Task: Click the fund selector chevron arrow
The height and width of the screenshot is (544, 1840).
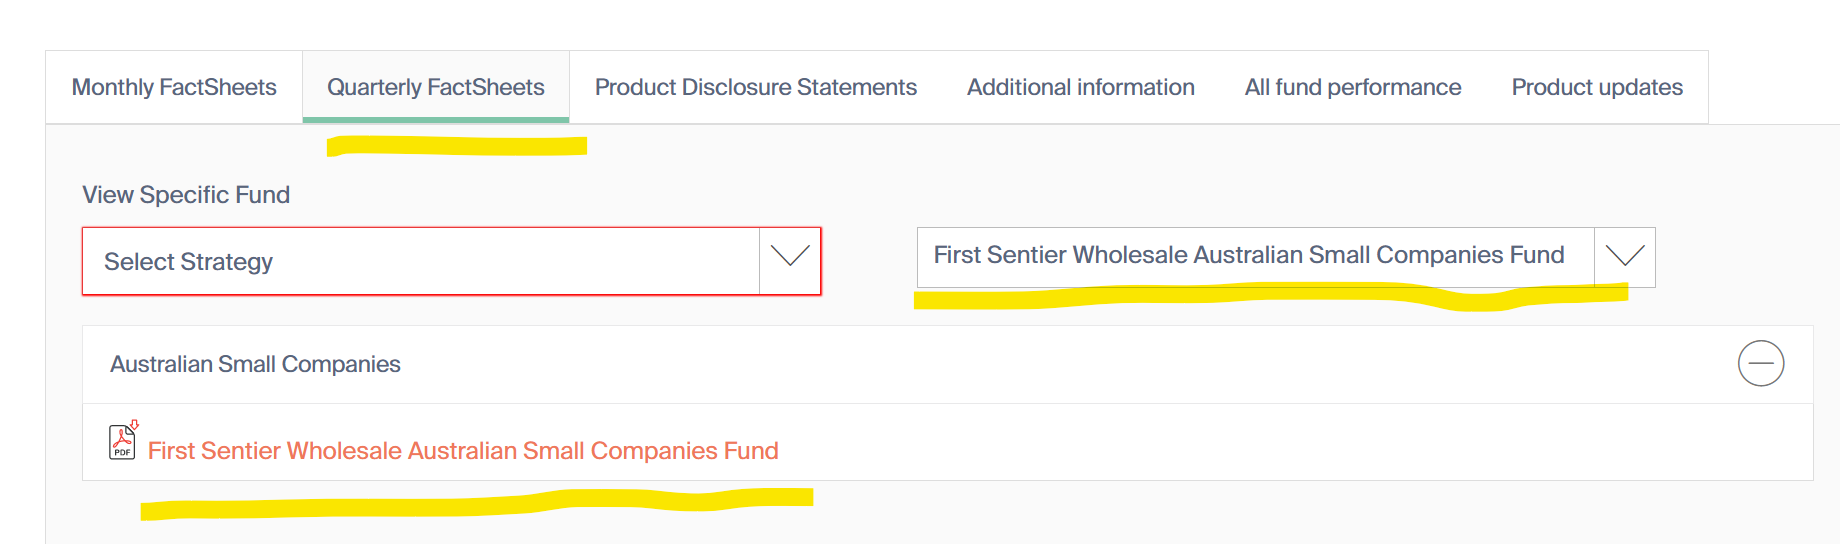Action: (x=1624, y=257)
